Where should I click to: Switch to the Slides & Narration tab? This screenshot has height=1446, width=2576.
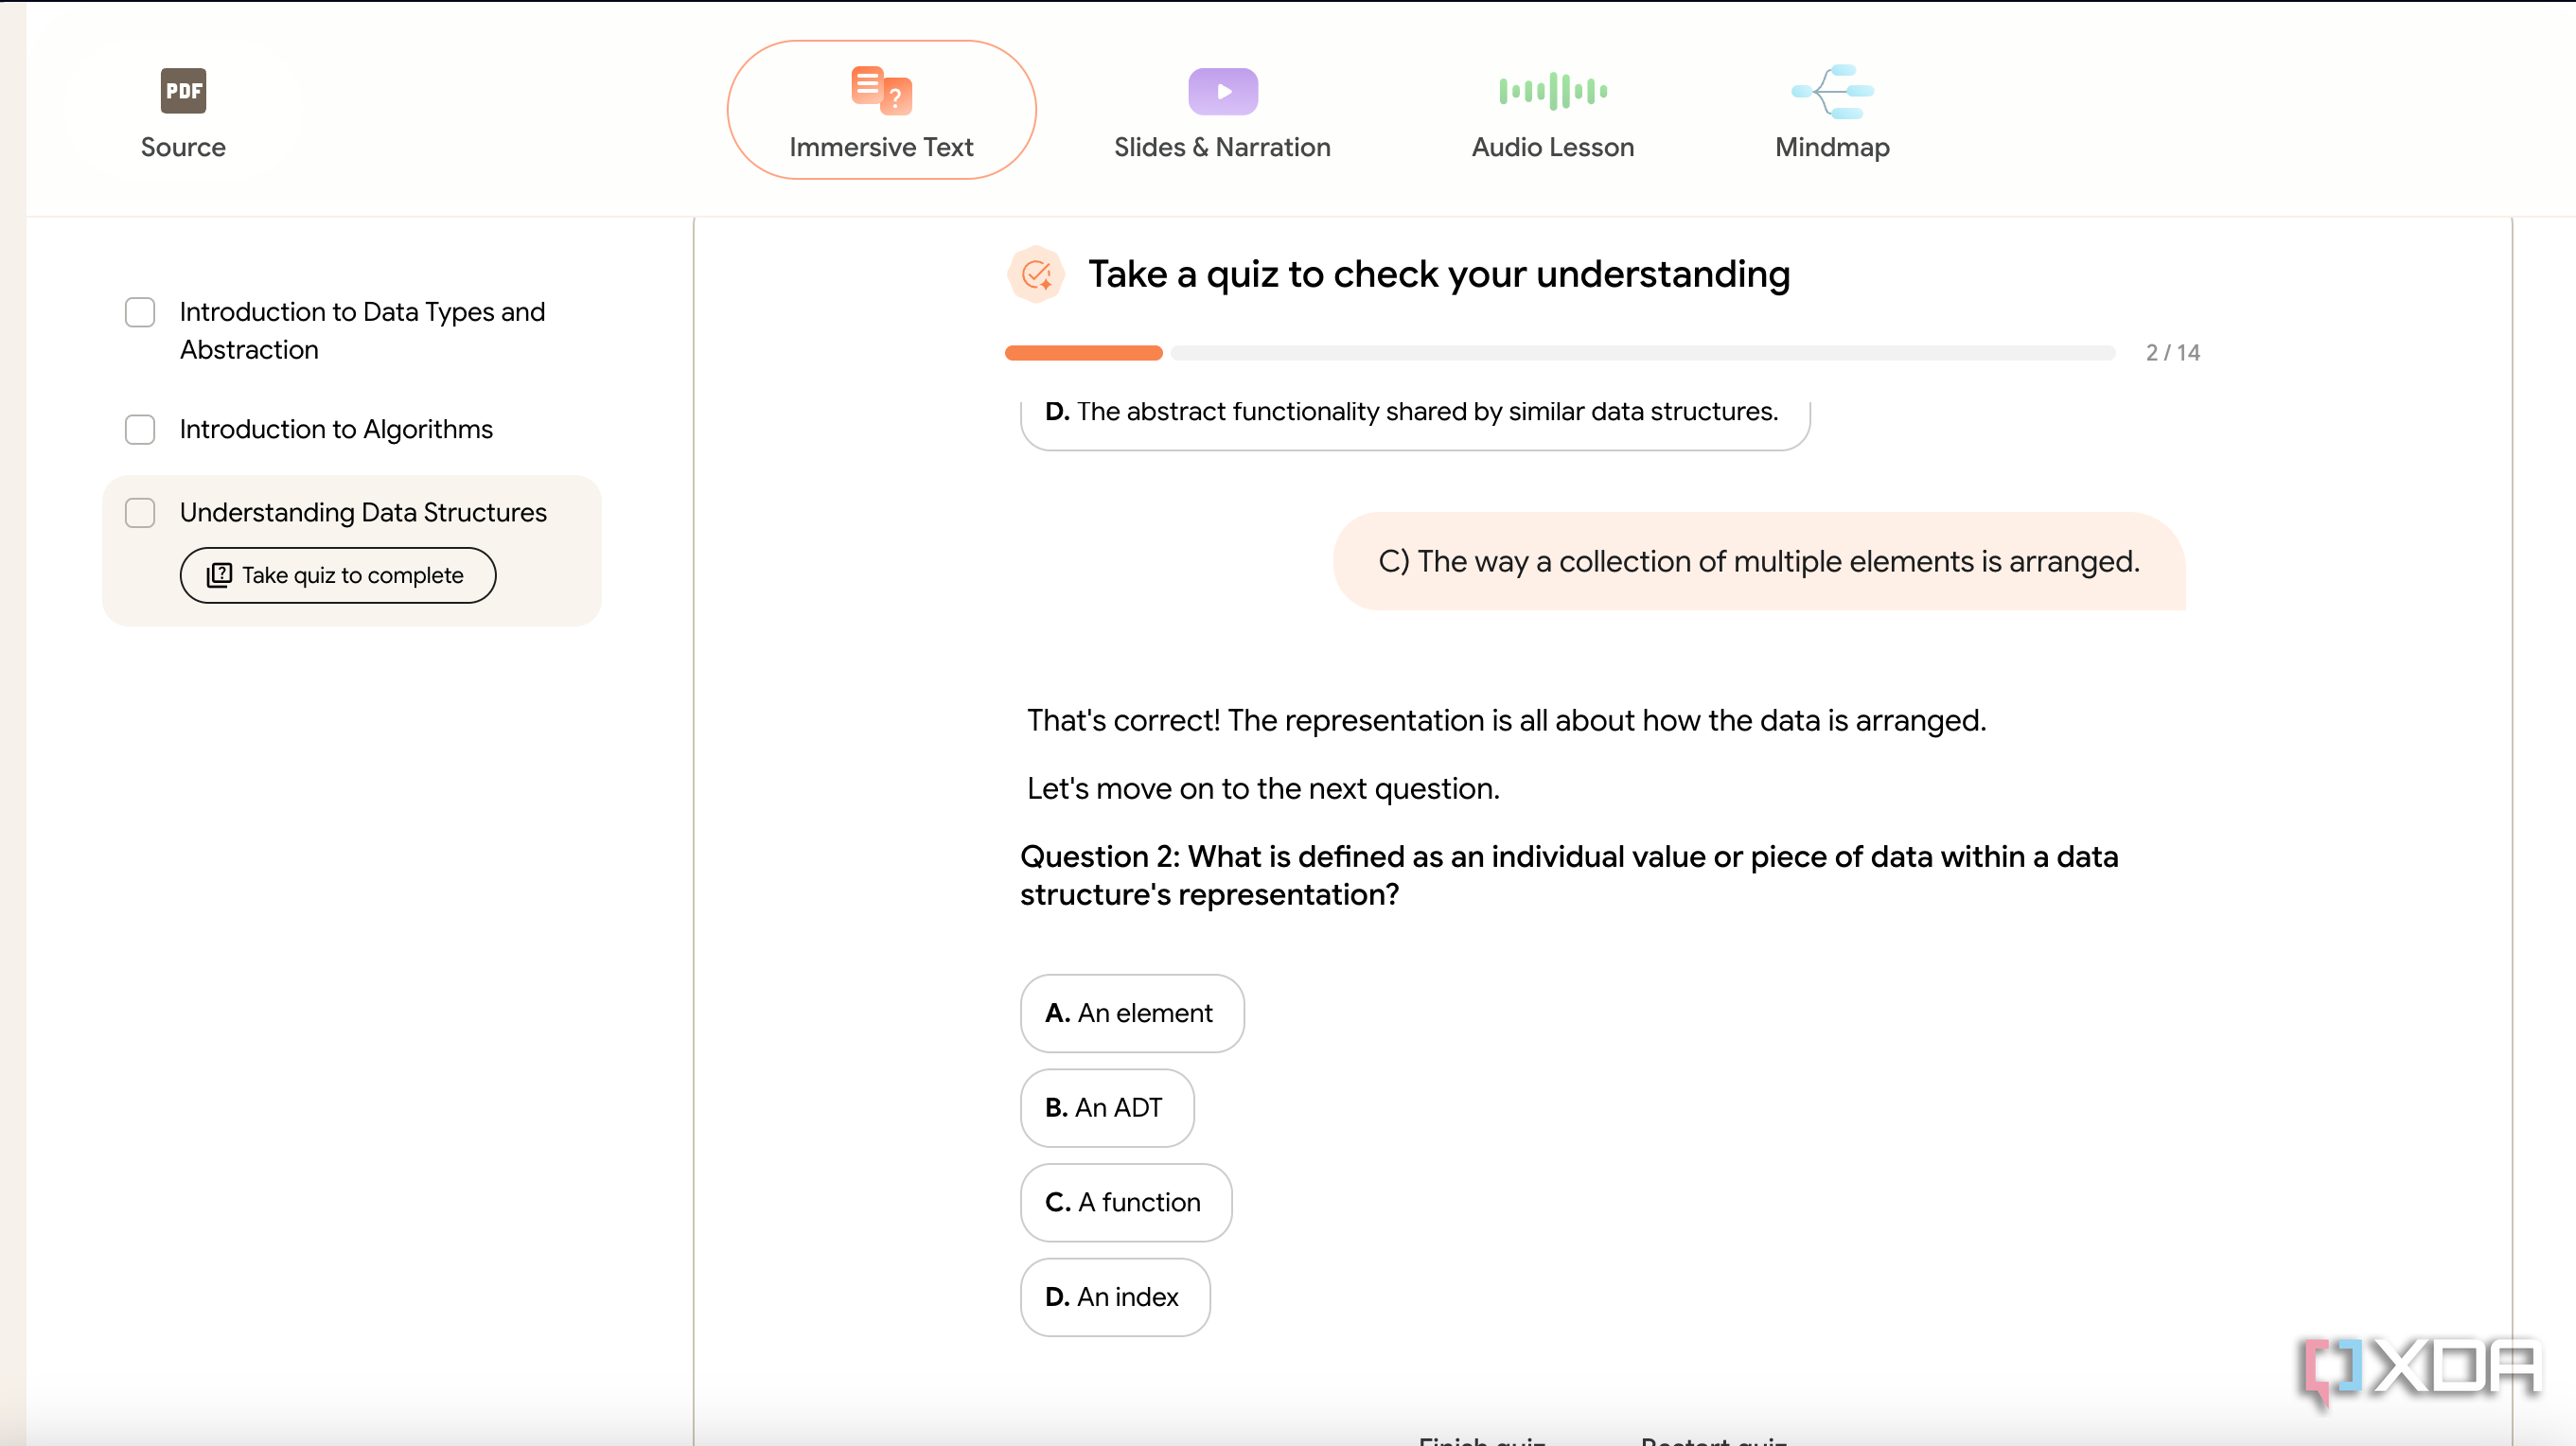1222,110
